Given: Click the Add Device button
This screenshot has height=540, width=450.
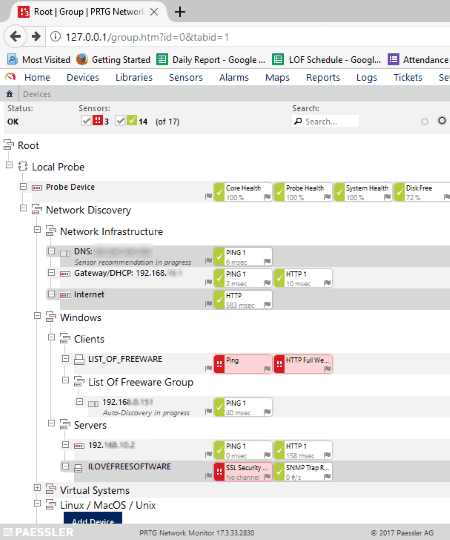Looking at the screenshot, I should (93, 519).
